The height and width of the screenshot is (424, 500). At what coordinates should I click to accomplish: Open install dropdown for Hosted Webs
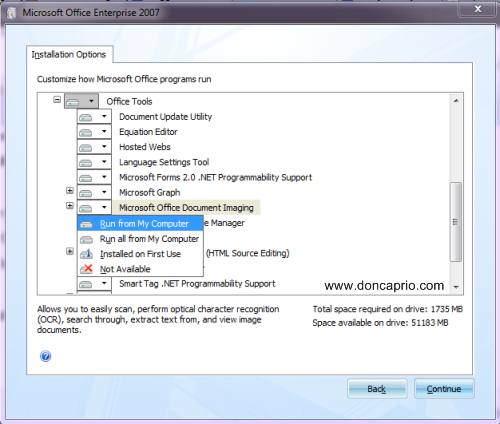click(94, 147)
